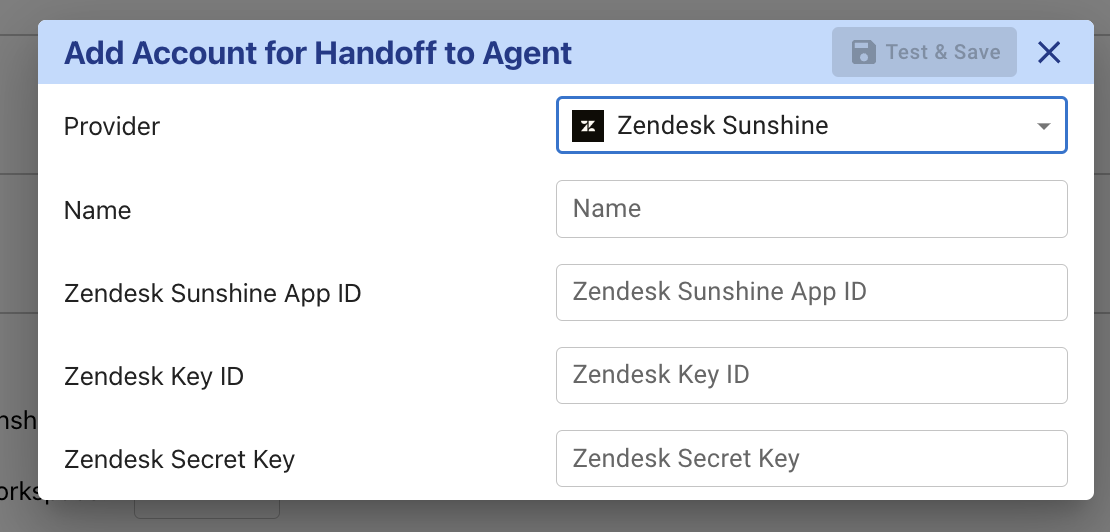Open the Provider dropdown
This screenshot has width=1110, height=532.
point(811,126)
